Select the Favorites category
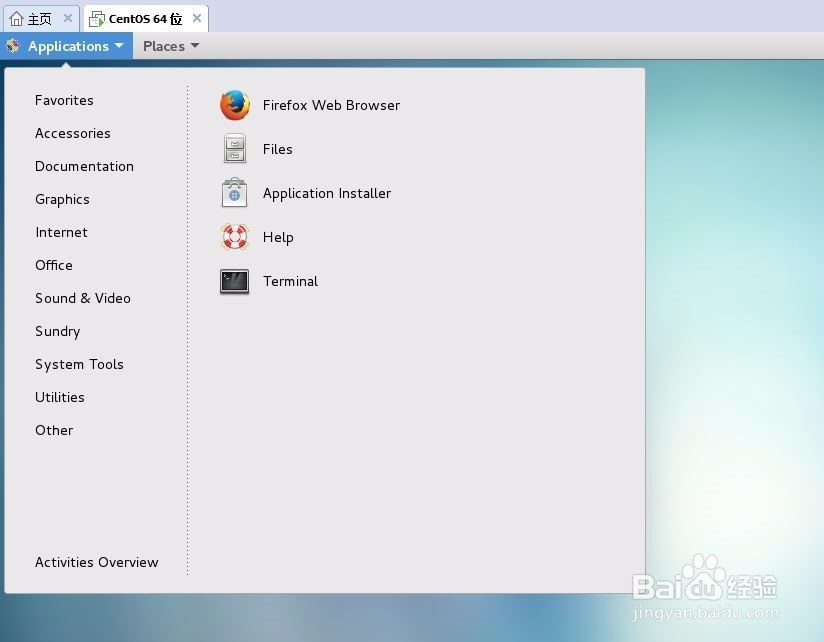Image resolution: width=824 pixels, height=642 pixels. click(x=64, y=100)
